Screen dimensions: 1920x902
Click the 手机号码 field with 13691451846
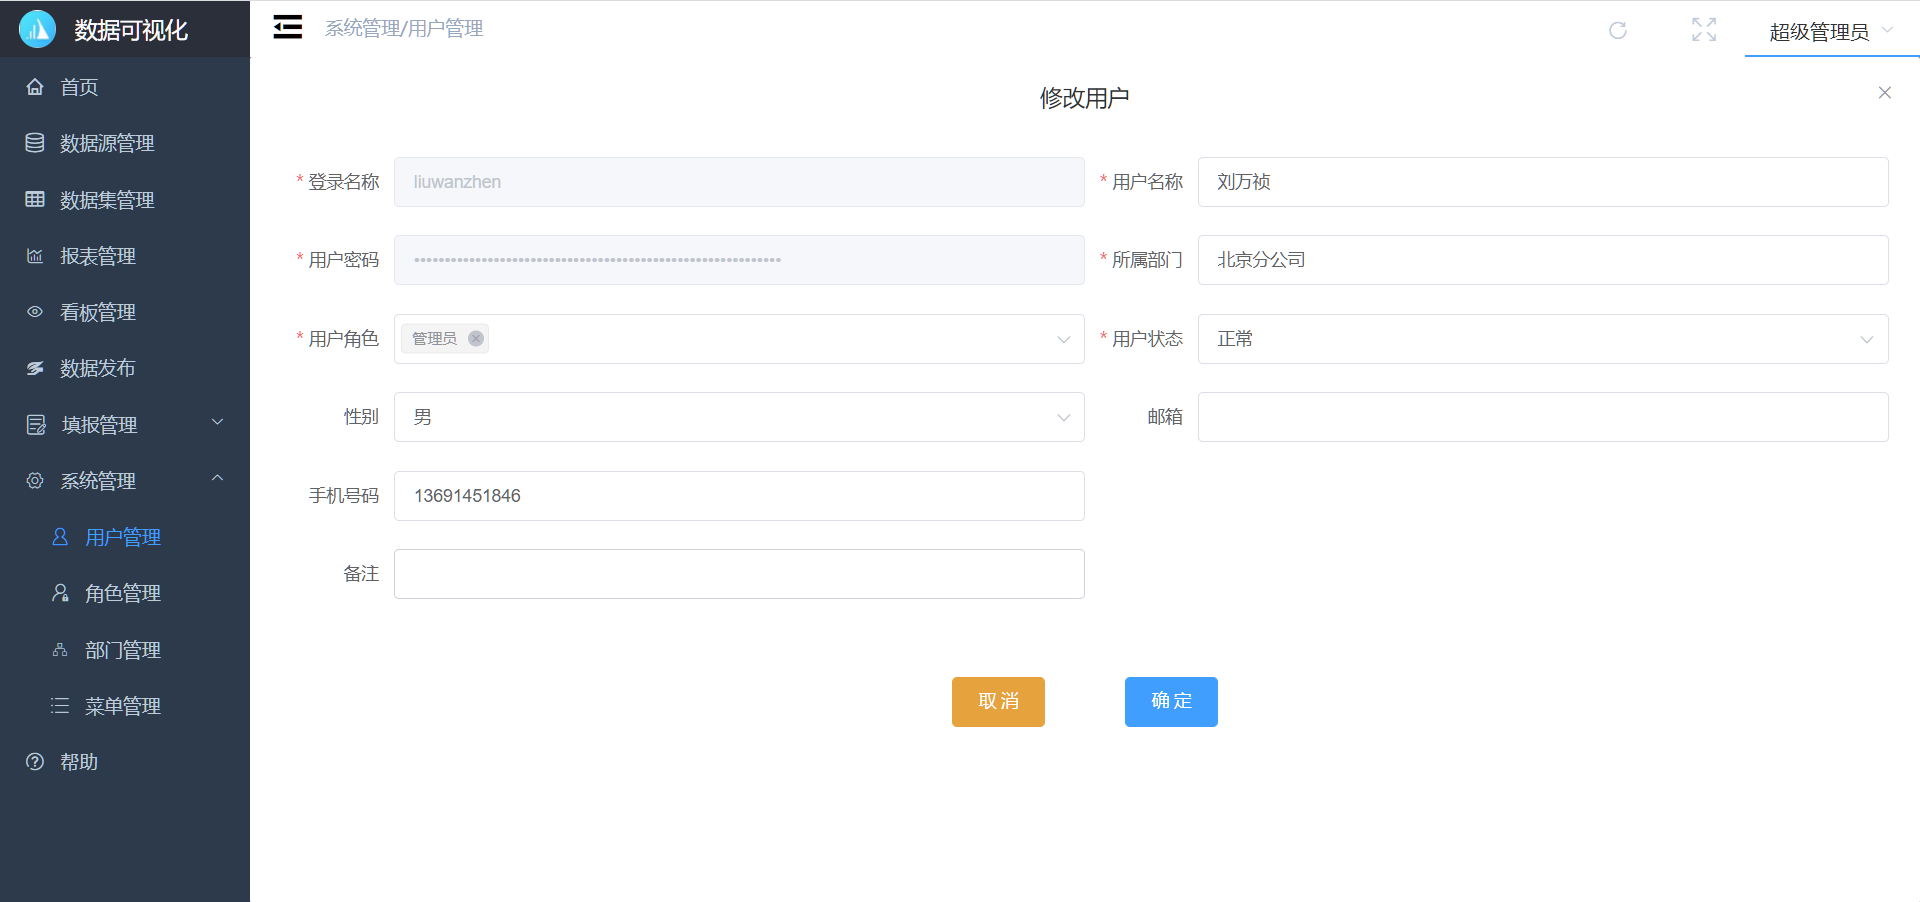point(739,496)
